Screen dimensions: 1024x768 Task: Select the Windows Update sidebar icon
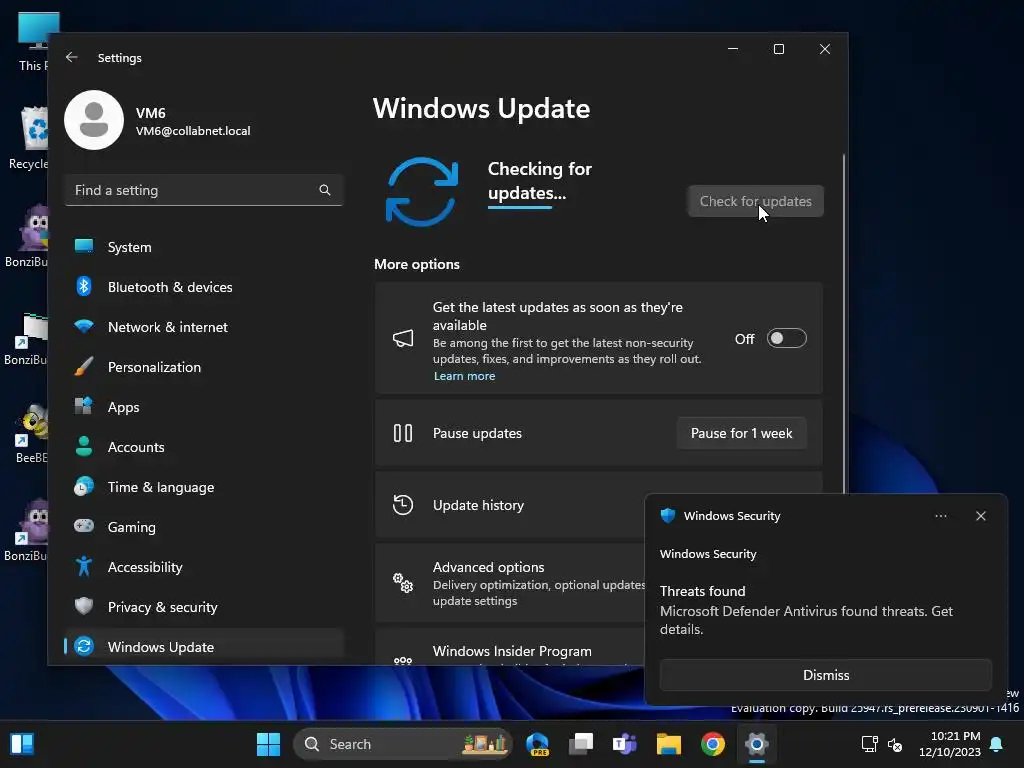(84, 647)
